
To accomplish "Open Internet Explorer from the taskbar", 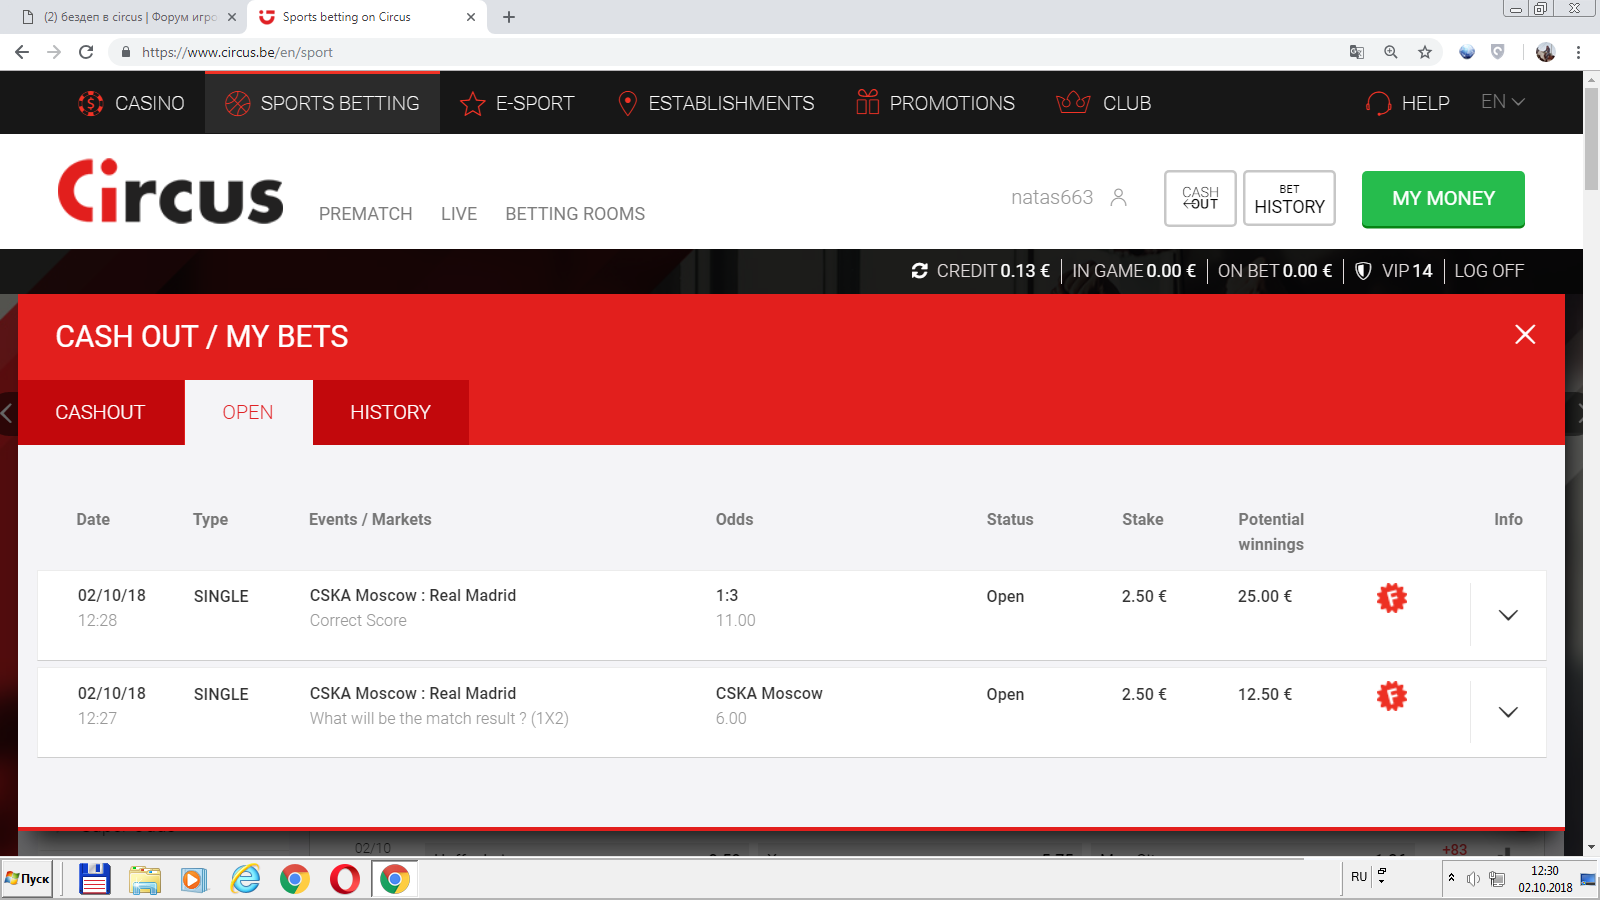I will pyautogui.click(x=245, y=879).
